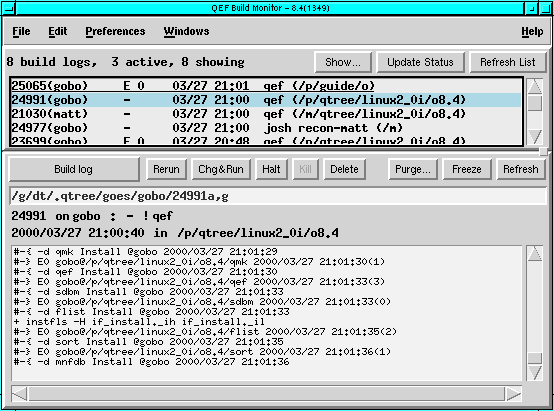Click the log output vertical scrollbar thumb
The image size is (554, 411).
coord(535,358)
